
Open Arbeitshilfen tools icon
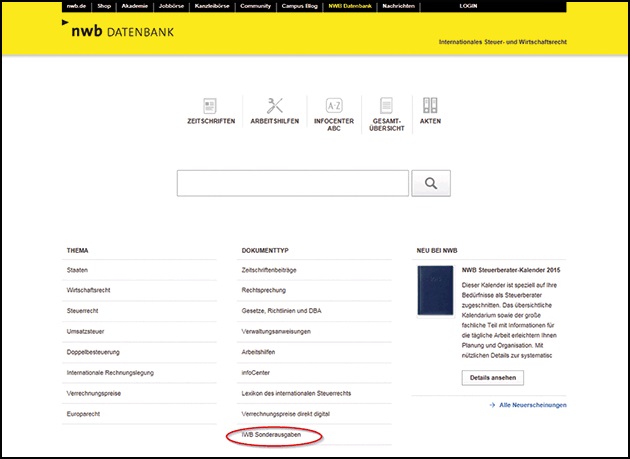point(275,106)
